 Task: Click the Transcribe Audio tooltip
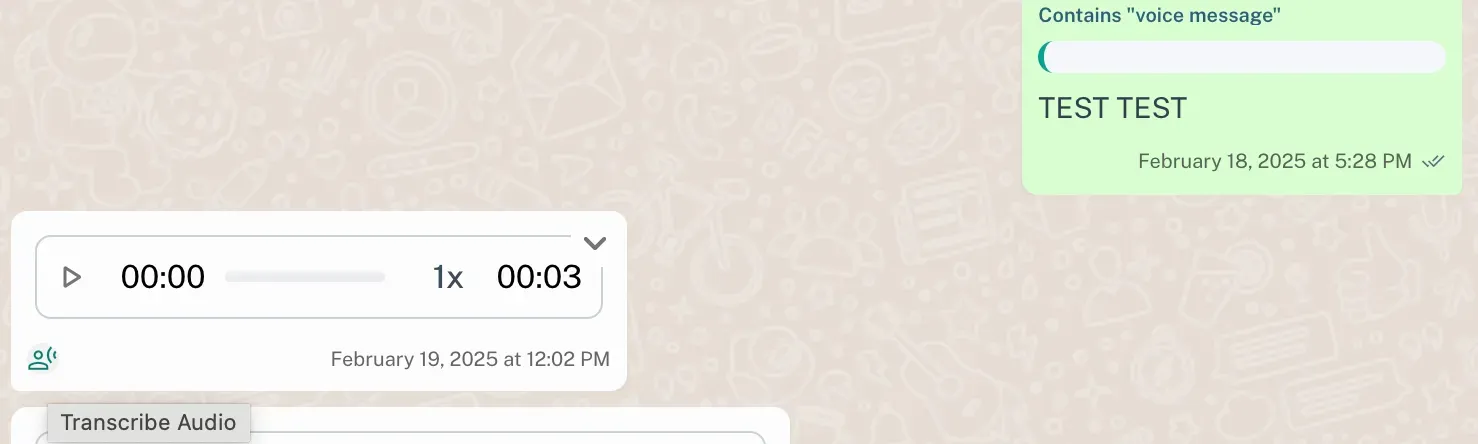(149, 423)
